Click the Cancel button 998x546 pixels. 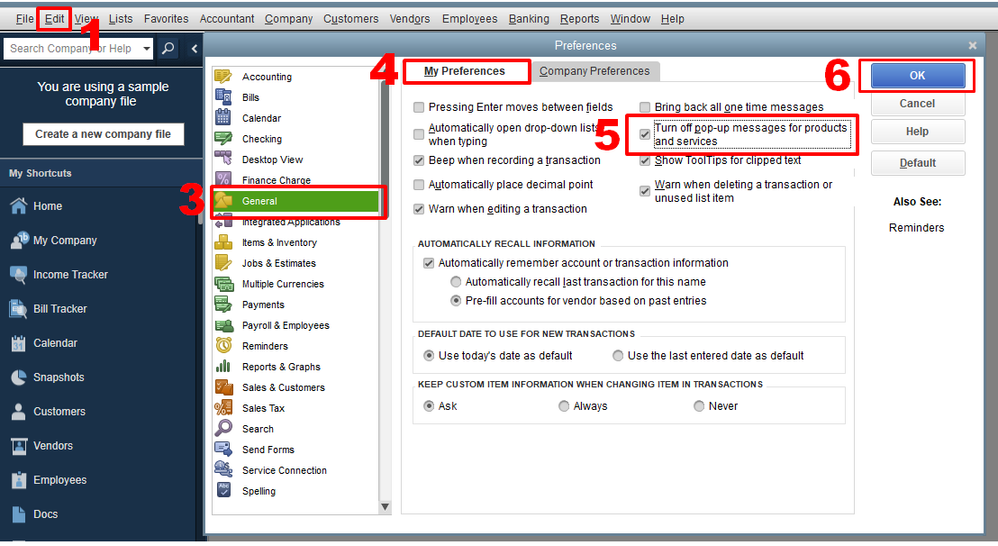pyautogui.click(x=917, y=103)
